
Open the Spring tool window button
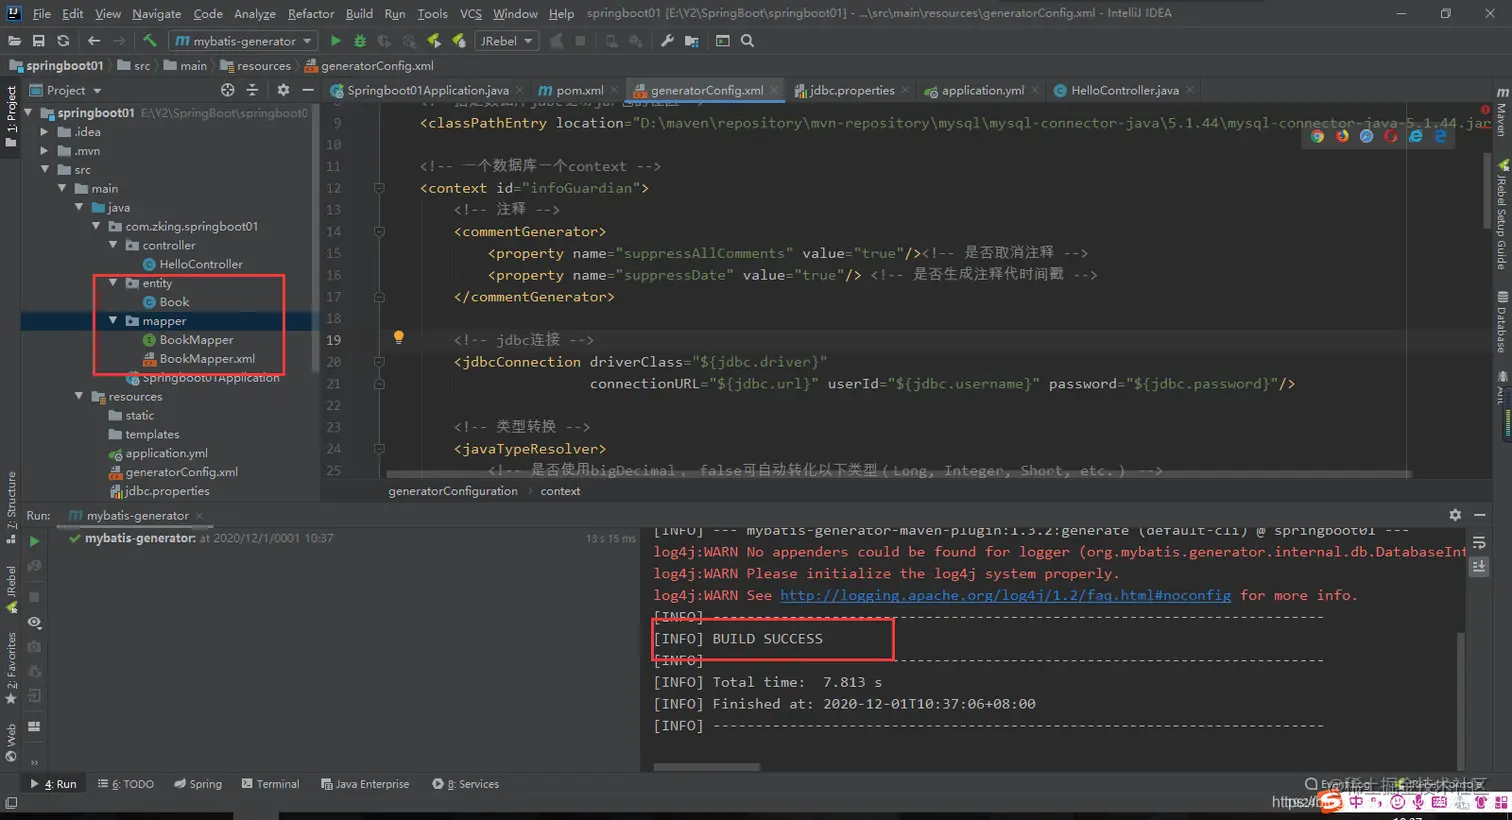(x=198, y=784)
